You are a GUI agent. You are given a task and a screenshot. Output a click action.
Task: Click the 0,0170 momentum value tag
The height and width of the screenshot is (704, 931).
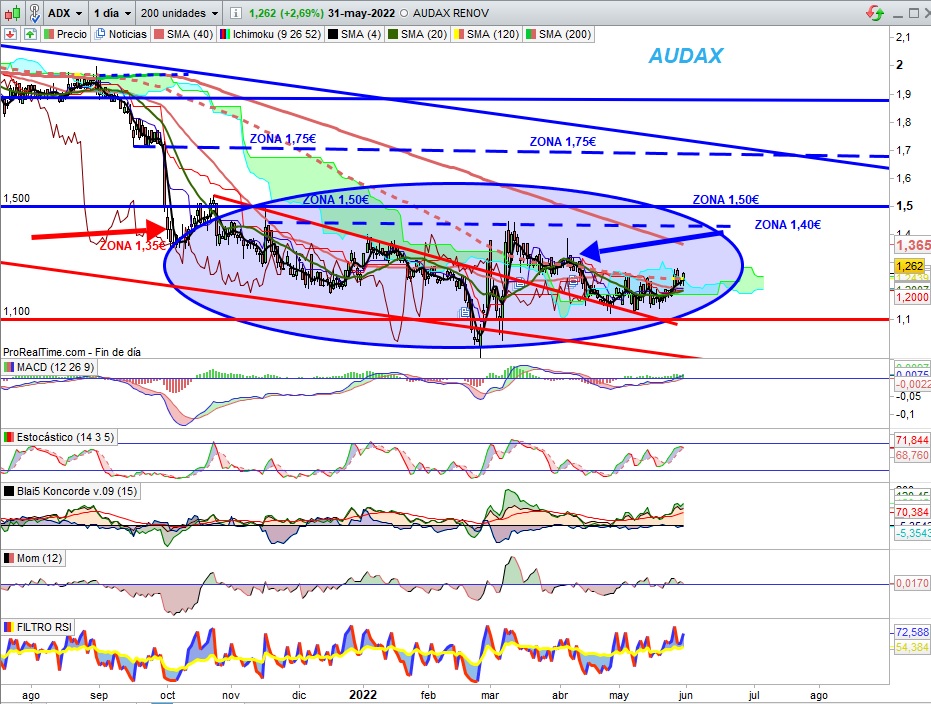click(x=912, y=584)
